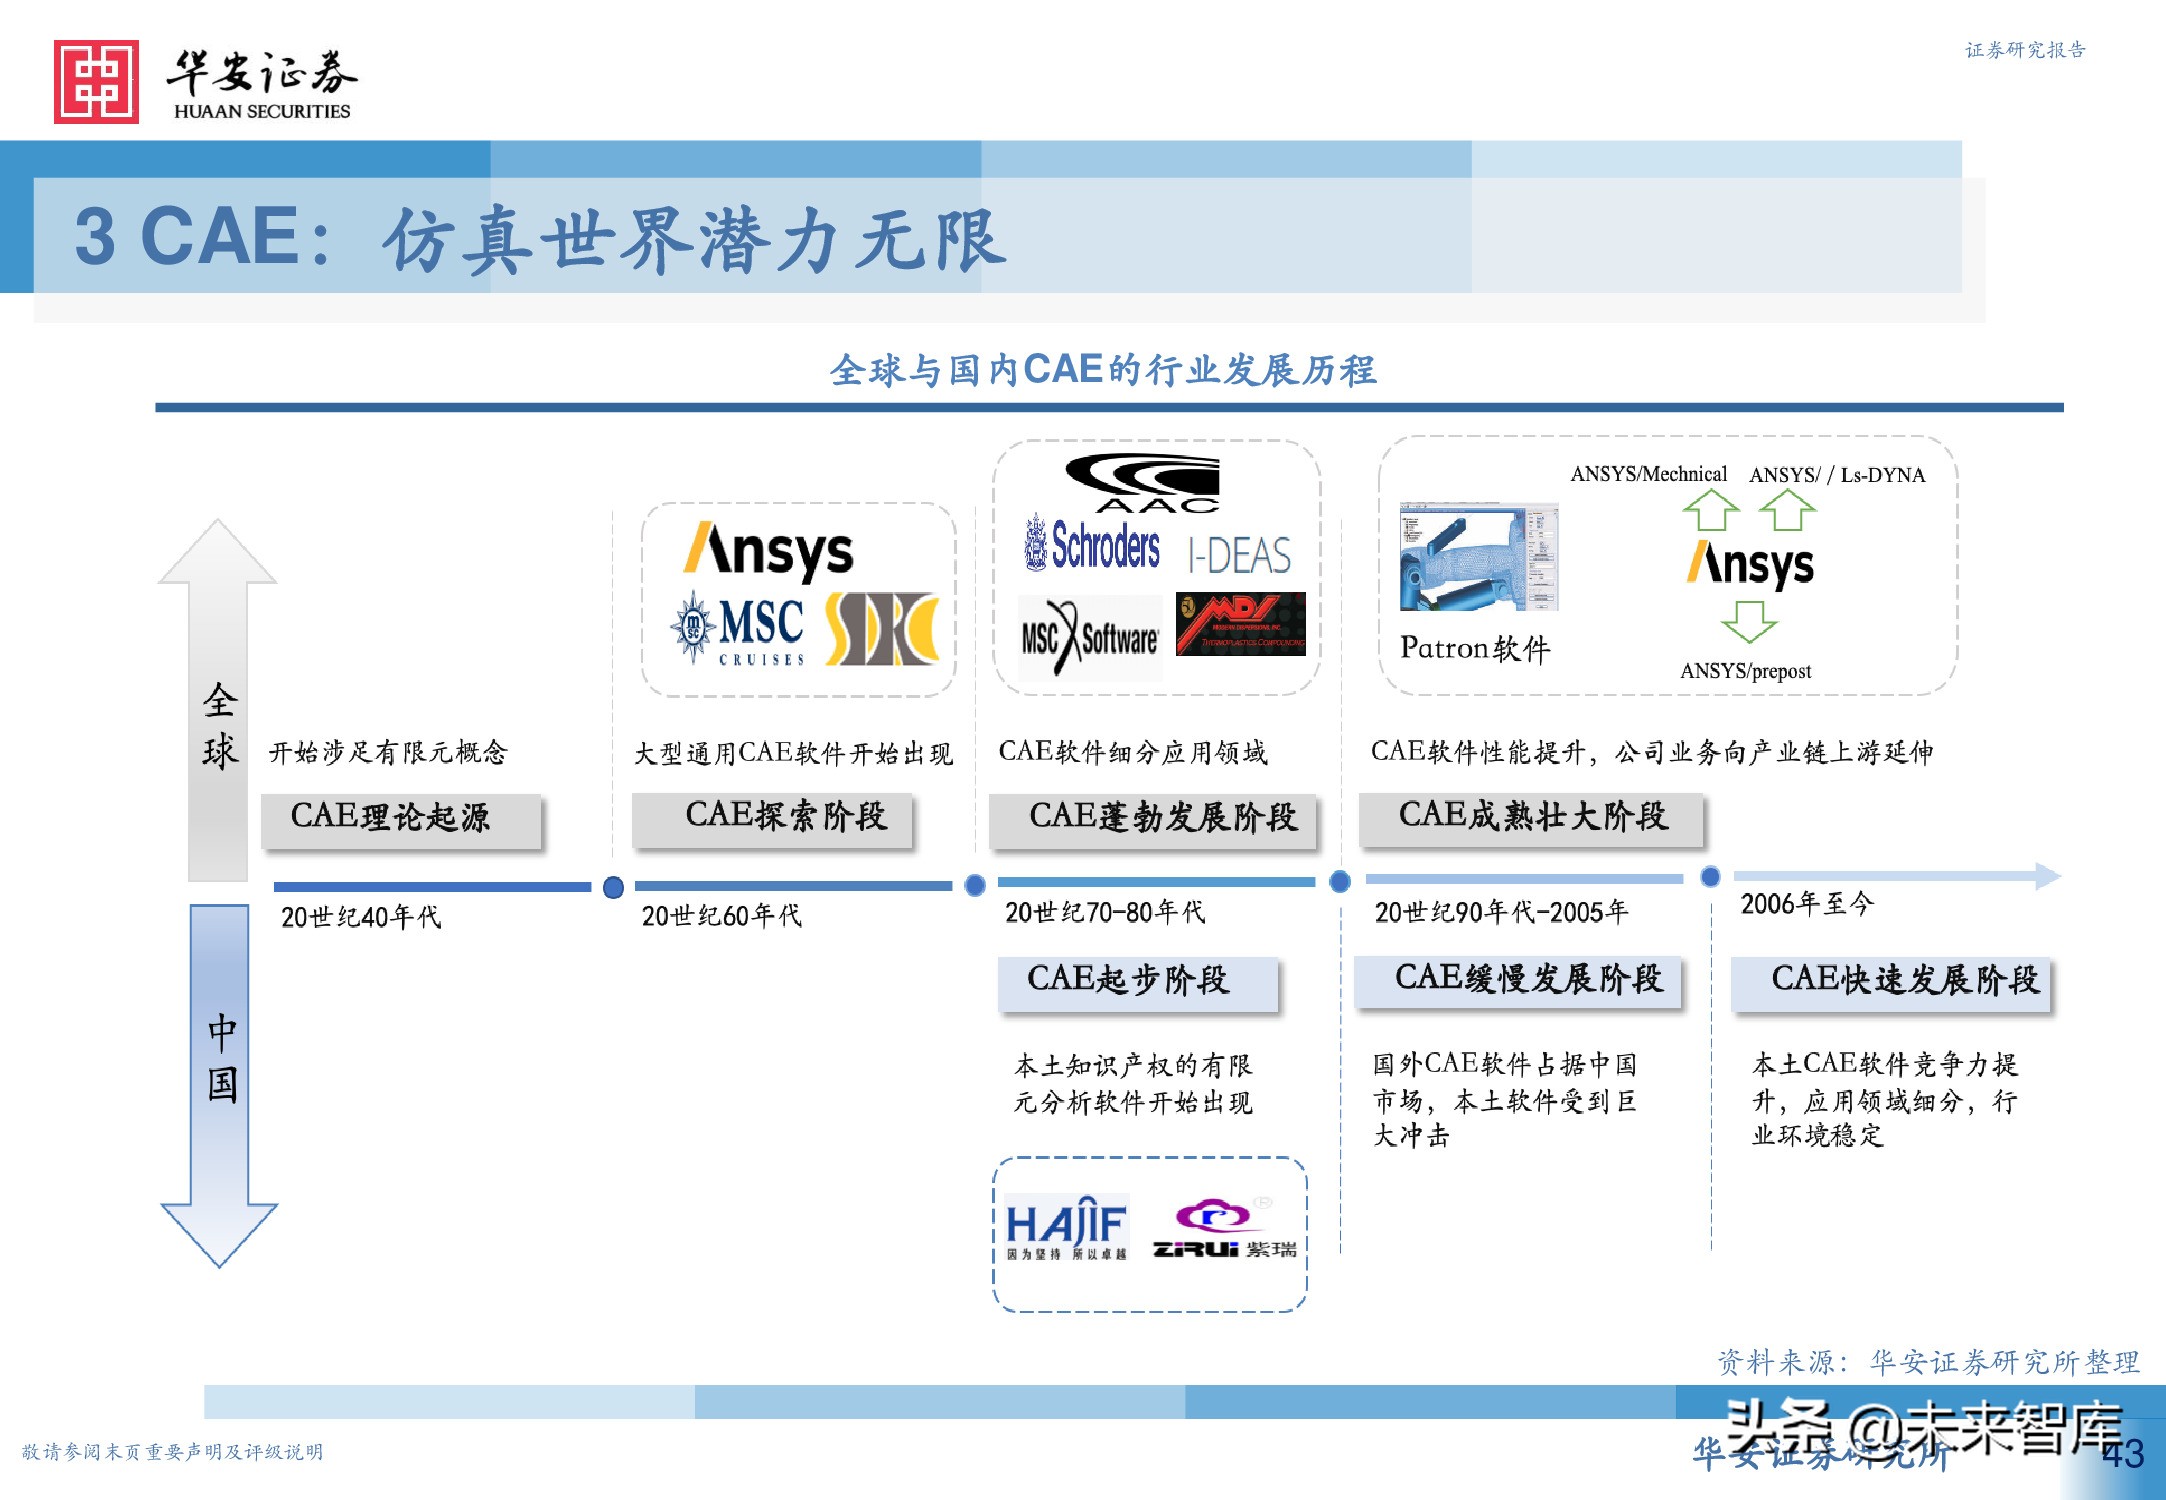Click 证券研究报告 header text
The width and height of the screenshot is (2166, 1500).
tap(2025, 50)
